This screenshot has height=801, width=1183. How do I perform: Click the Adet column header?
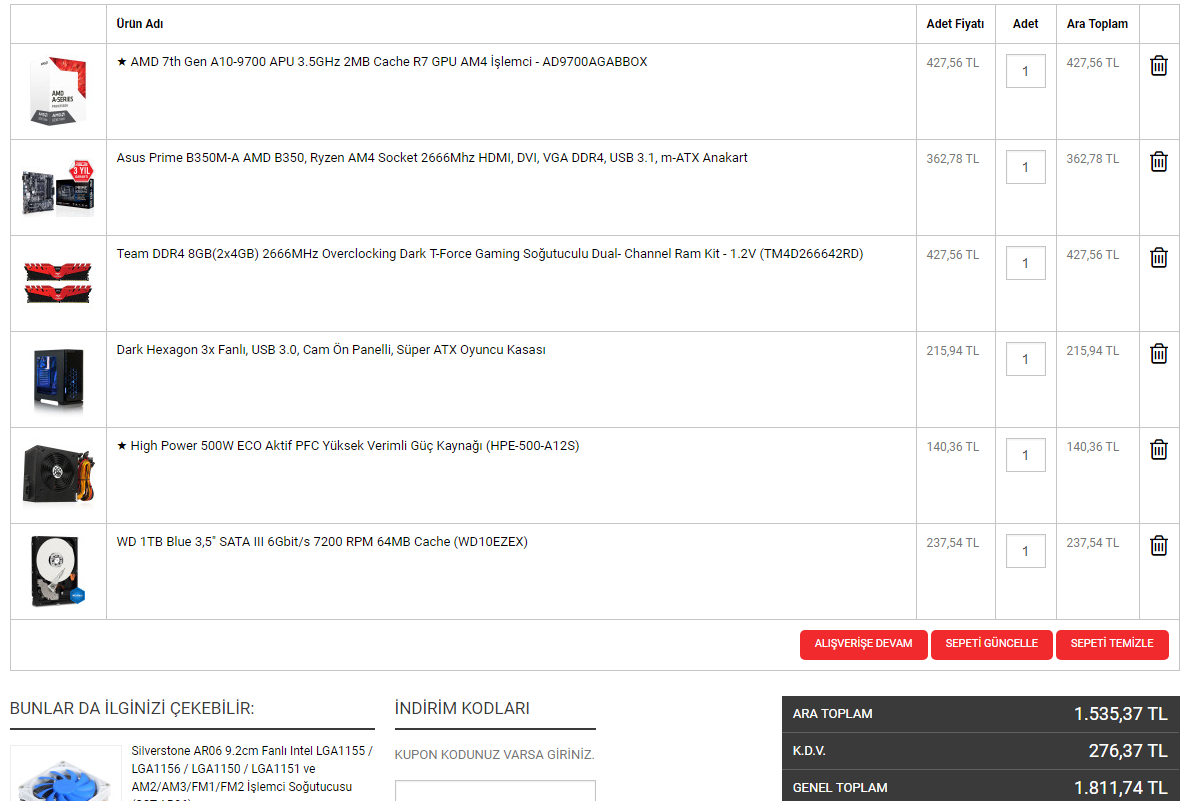point(1025,24)
